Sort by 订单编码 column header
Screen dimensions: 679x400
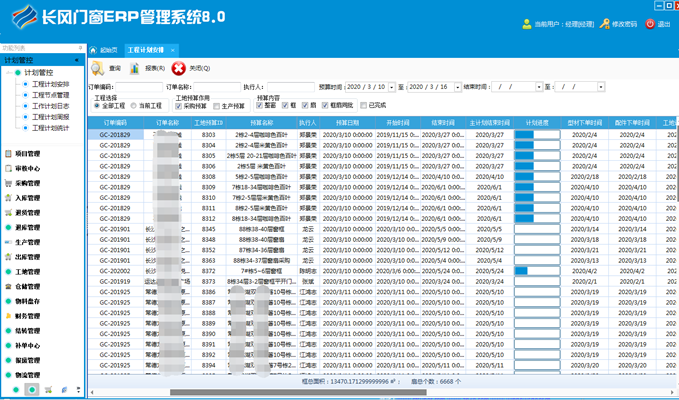pyautogui.click(x=116, y=123)
